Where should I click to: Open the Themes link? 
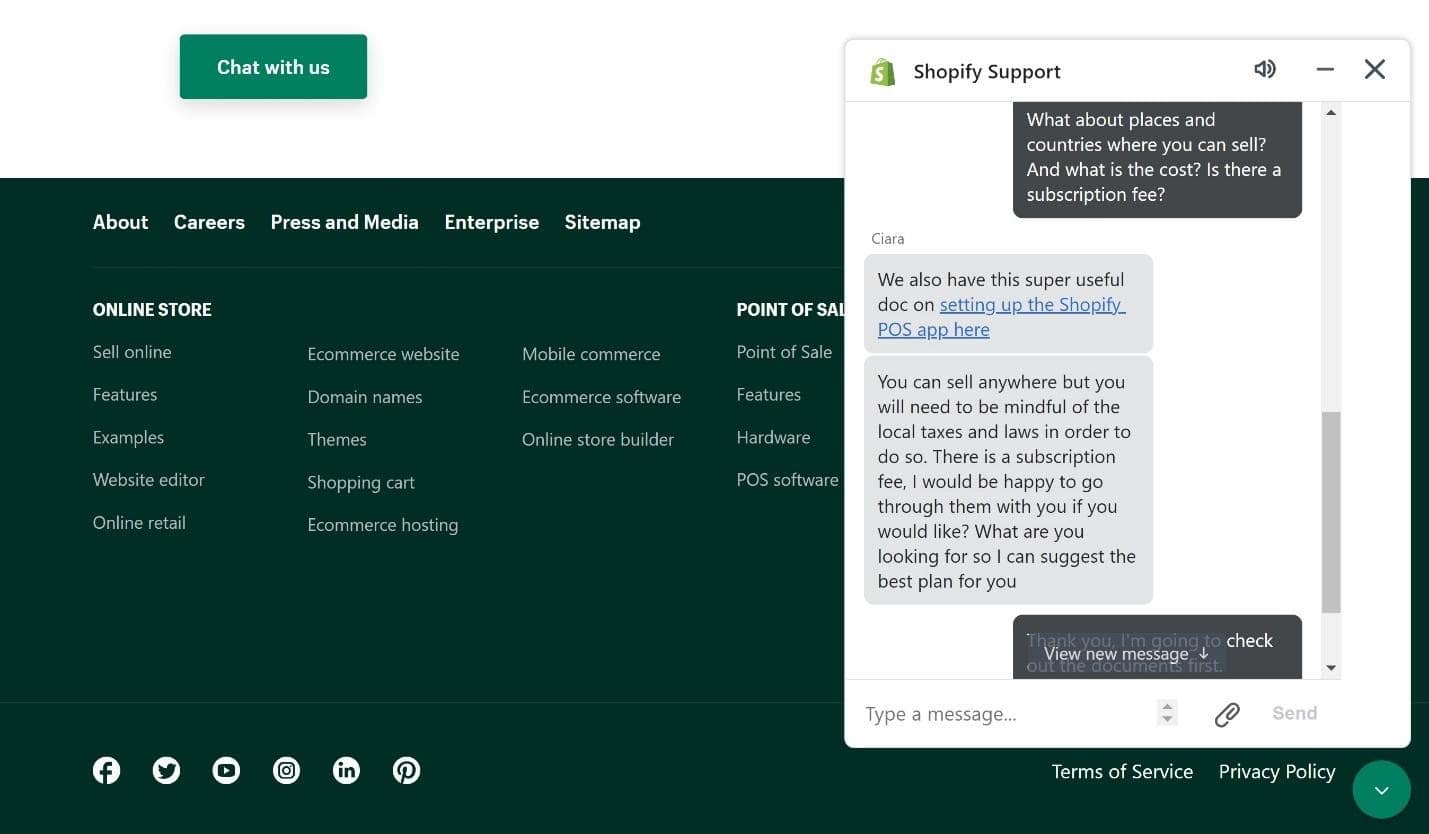pos(336,439)
